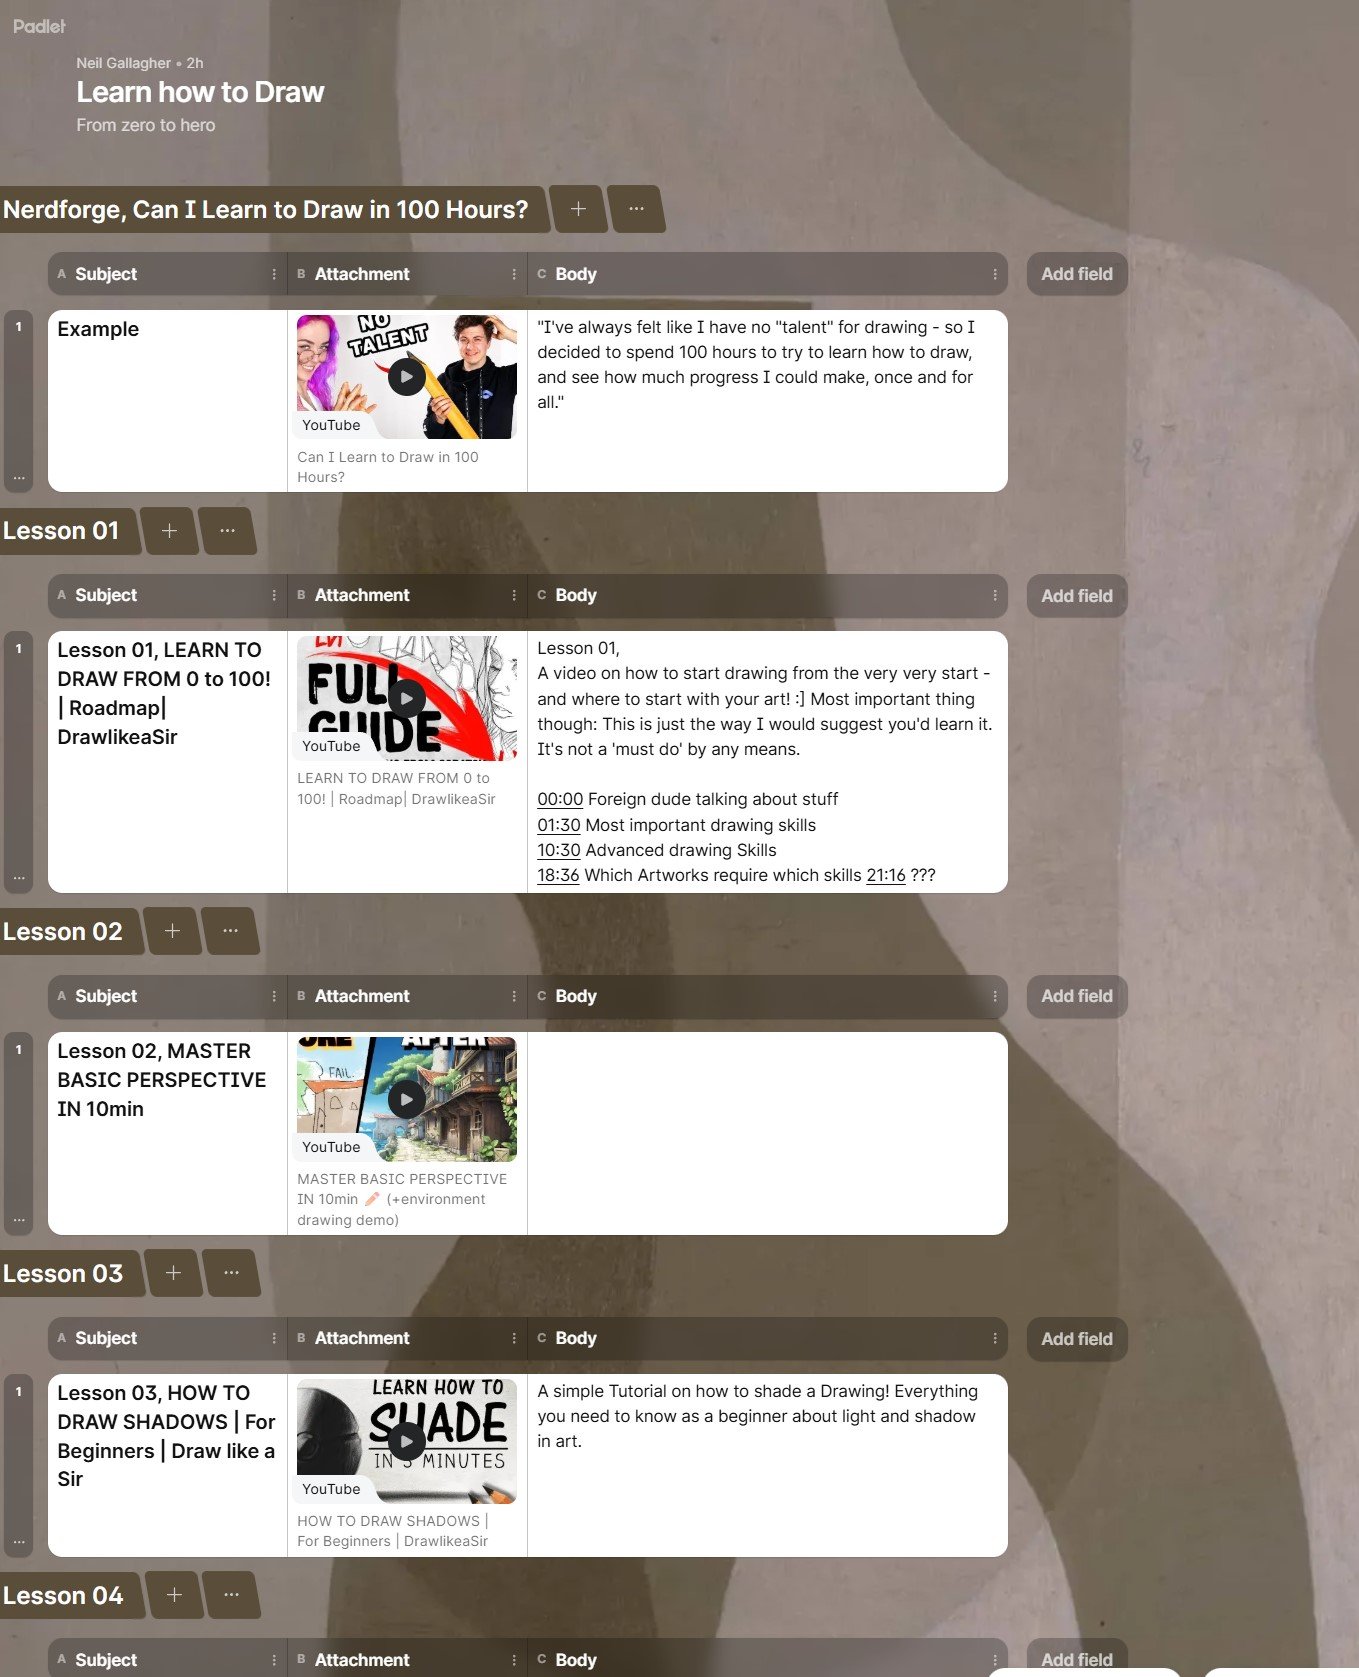
Task: Open Body column menu in Lesson 01
Action: [994, 595]
